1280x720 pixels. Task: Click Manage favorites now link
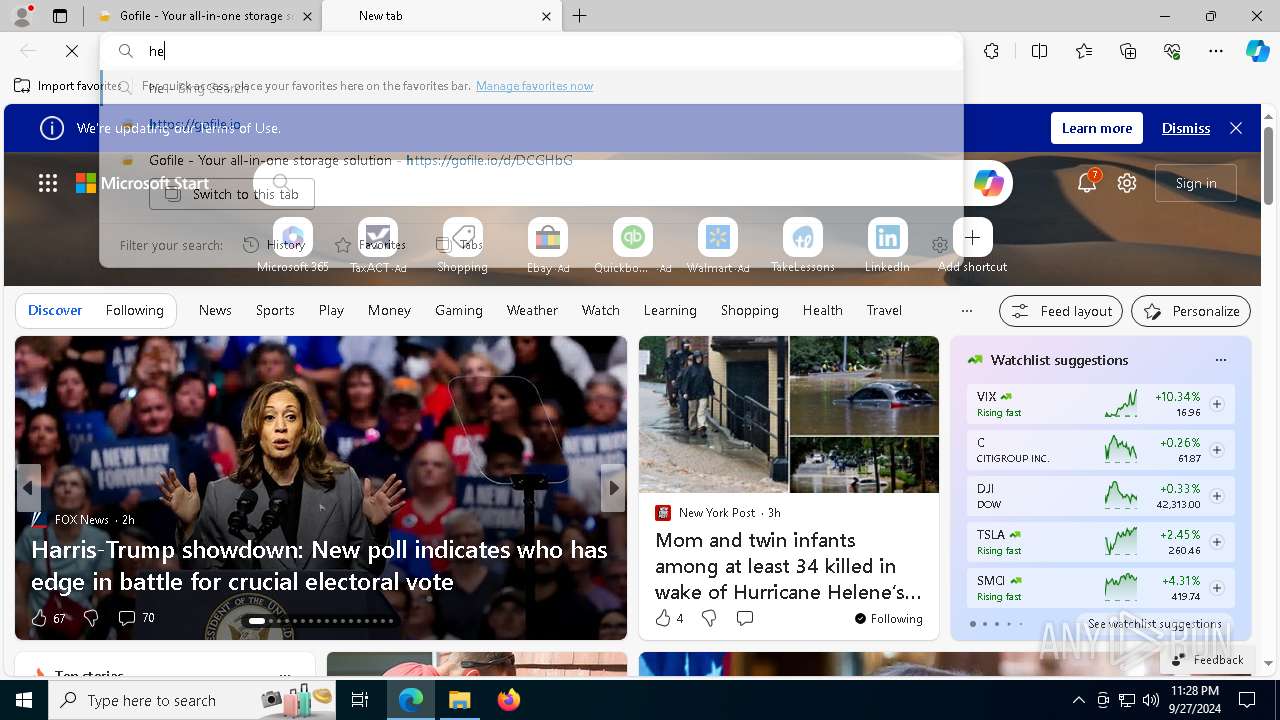534,86
